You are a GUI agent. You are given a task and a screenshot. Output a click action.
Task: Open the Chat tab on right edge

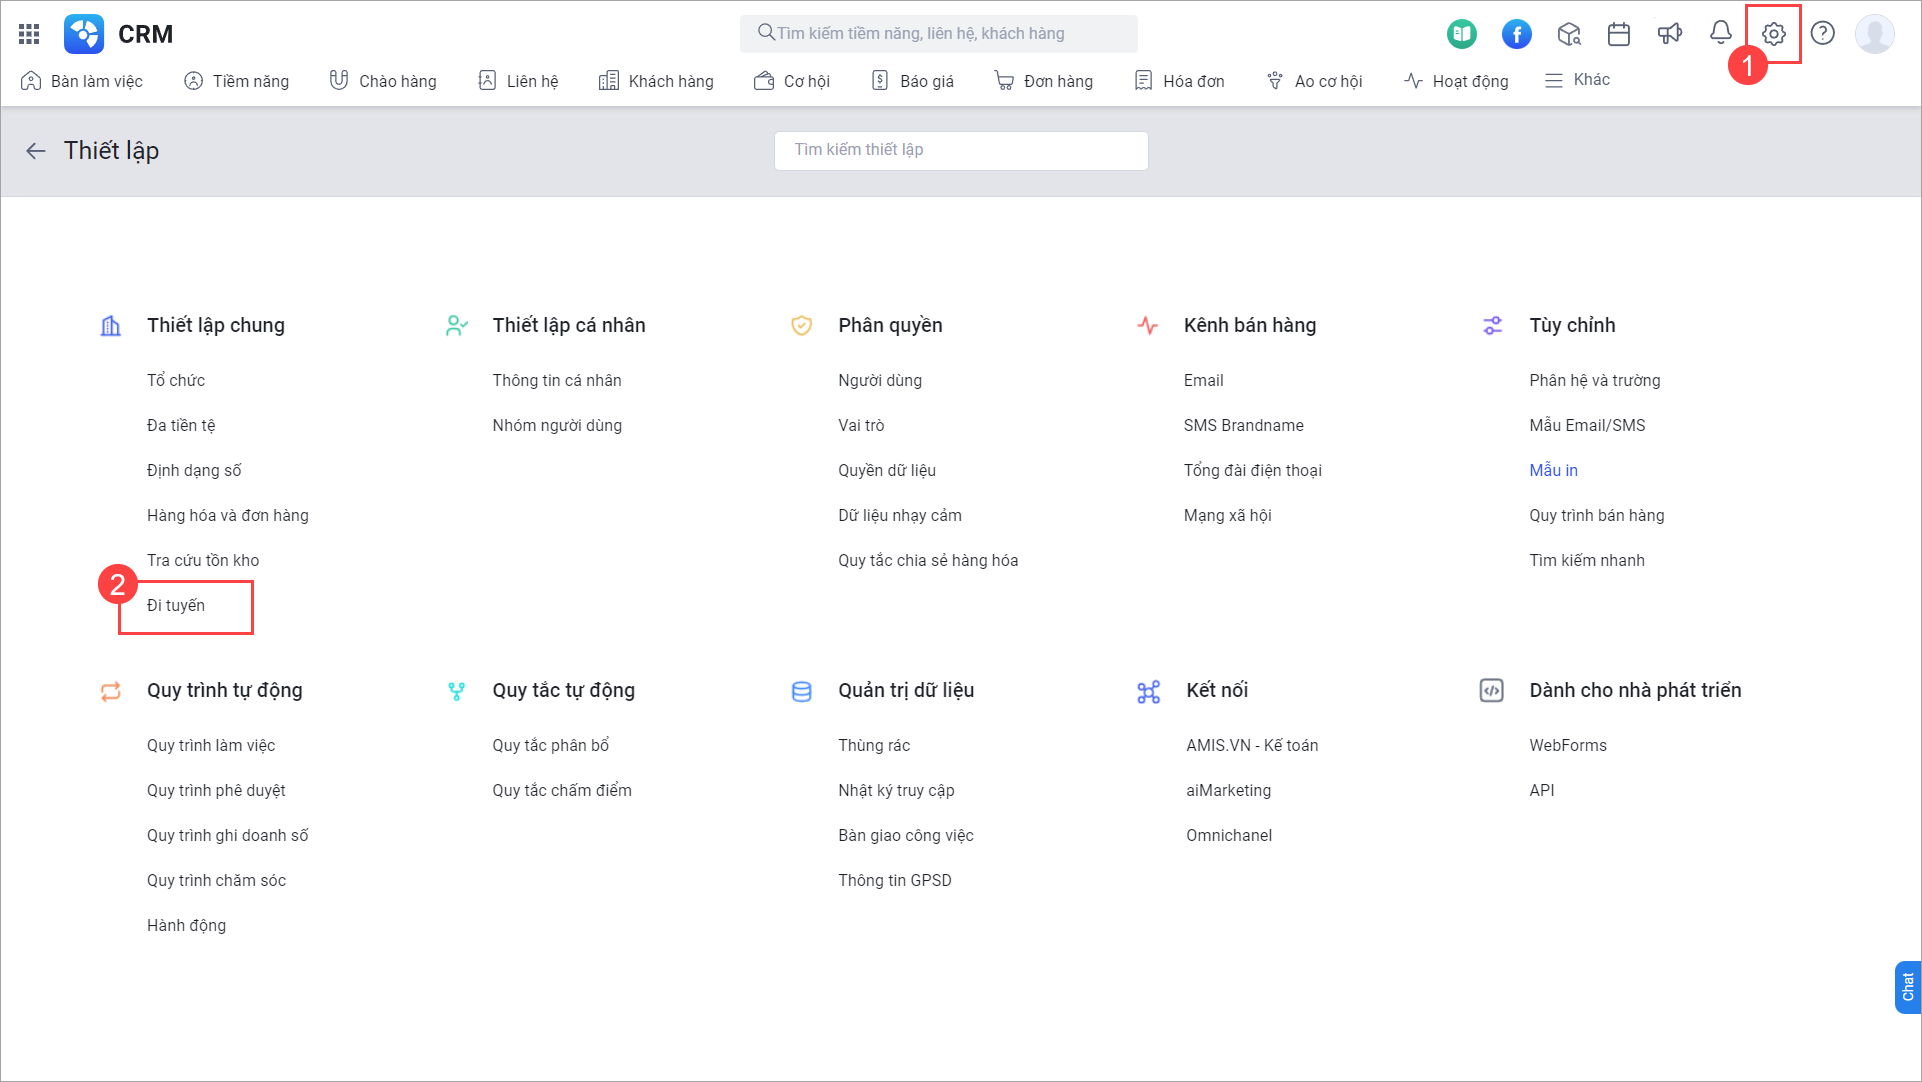pyautogui.click(x=1908, y=986)
